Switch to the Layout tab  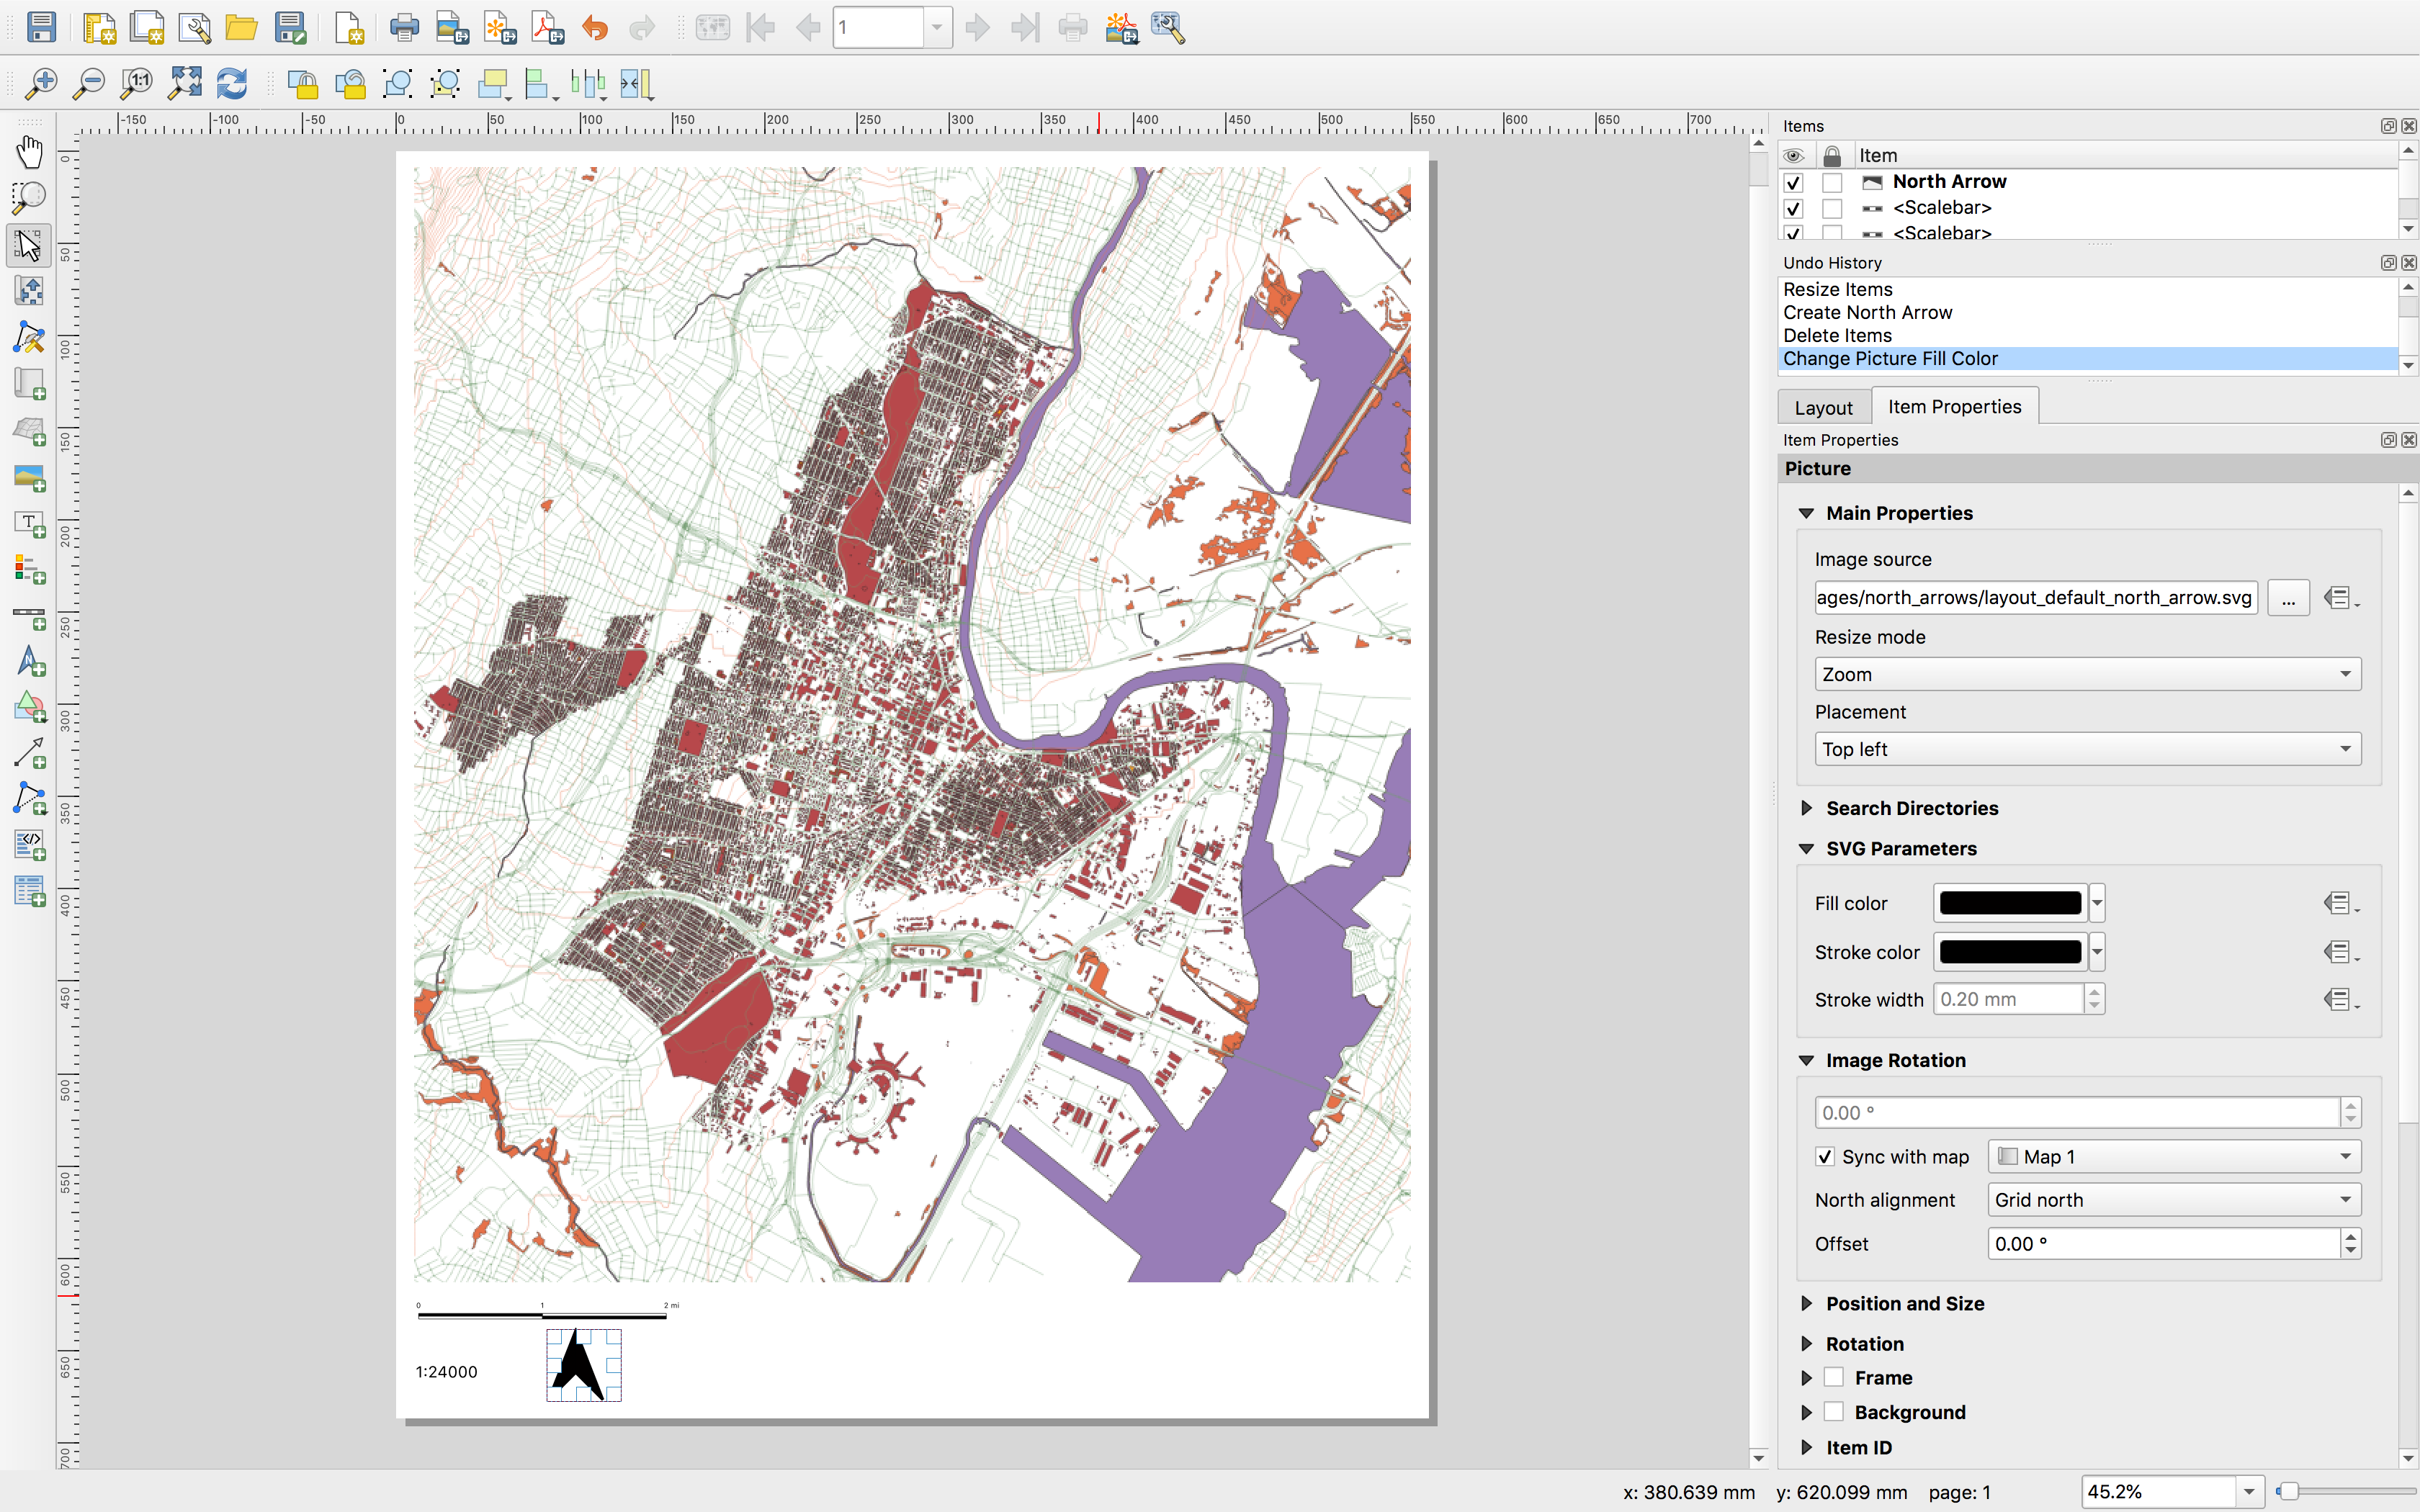(1822, 408)
